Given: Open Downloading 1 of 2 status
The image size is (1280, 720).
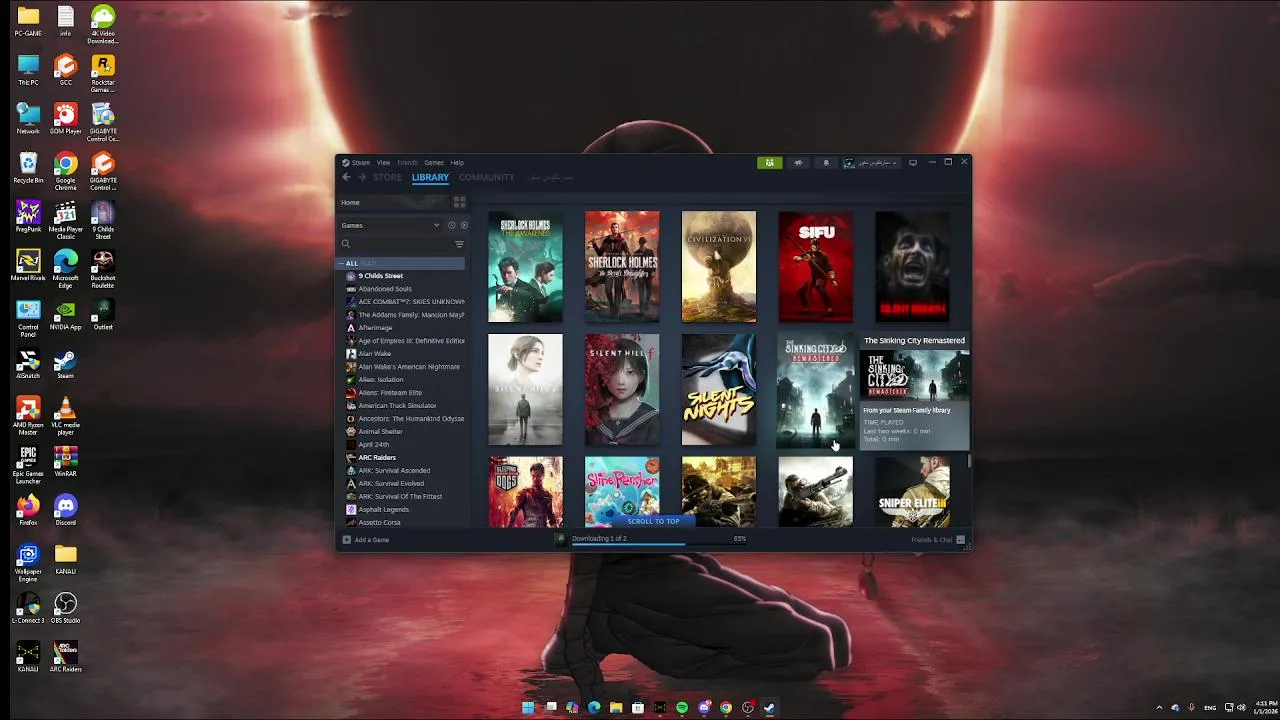Looking at the screenshot, I should [x=599, y=538].
